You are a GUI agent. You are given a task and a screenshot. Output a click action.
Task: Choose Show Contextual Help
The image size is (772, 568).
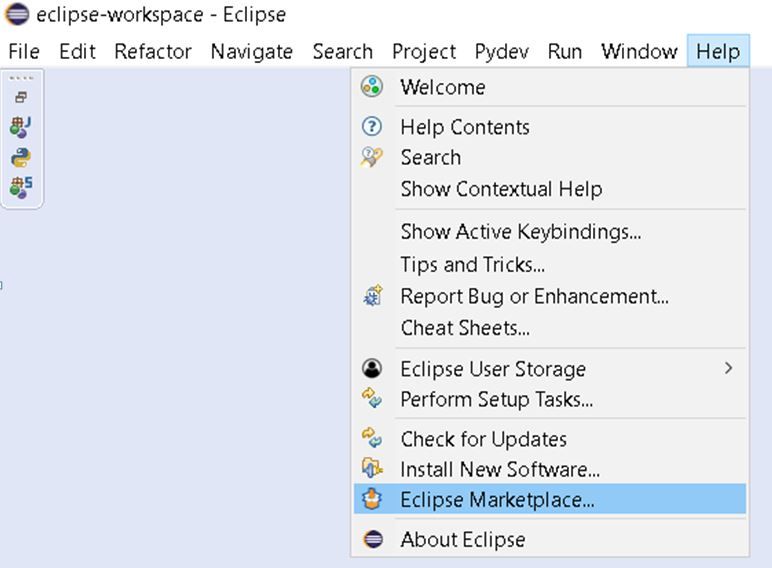point(550,189)
